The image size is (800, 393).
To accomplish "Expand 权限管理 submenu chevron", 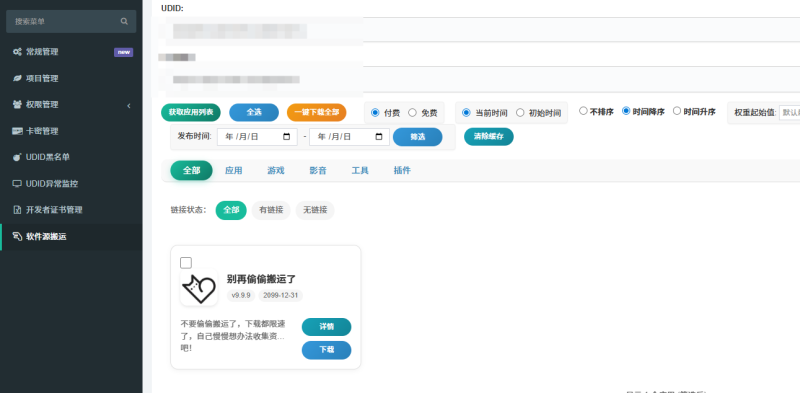I will click(x=129, y=106).
